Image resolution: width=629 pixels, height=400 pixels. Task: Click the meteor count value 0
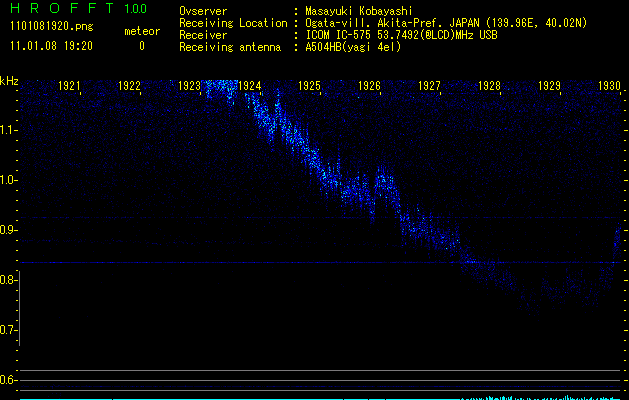click(141, 46)
